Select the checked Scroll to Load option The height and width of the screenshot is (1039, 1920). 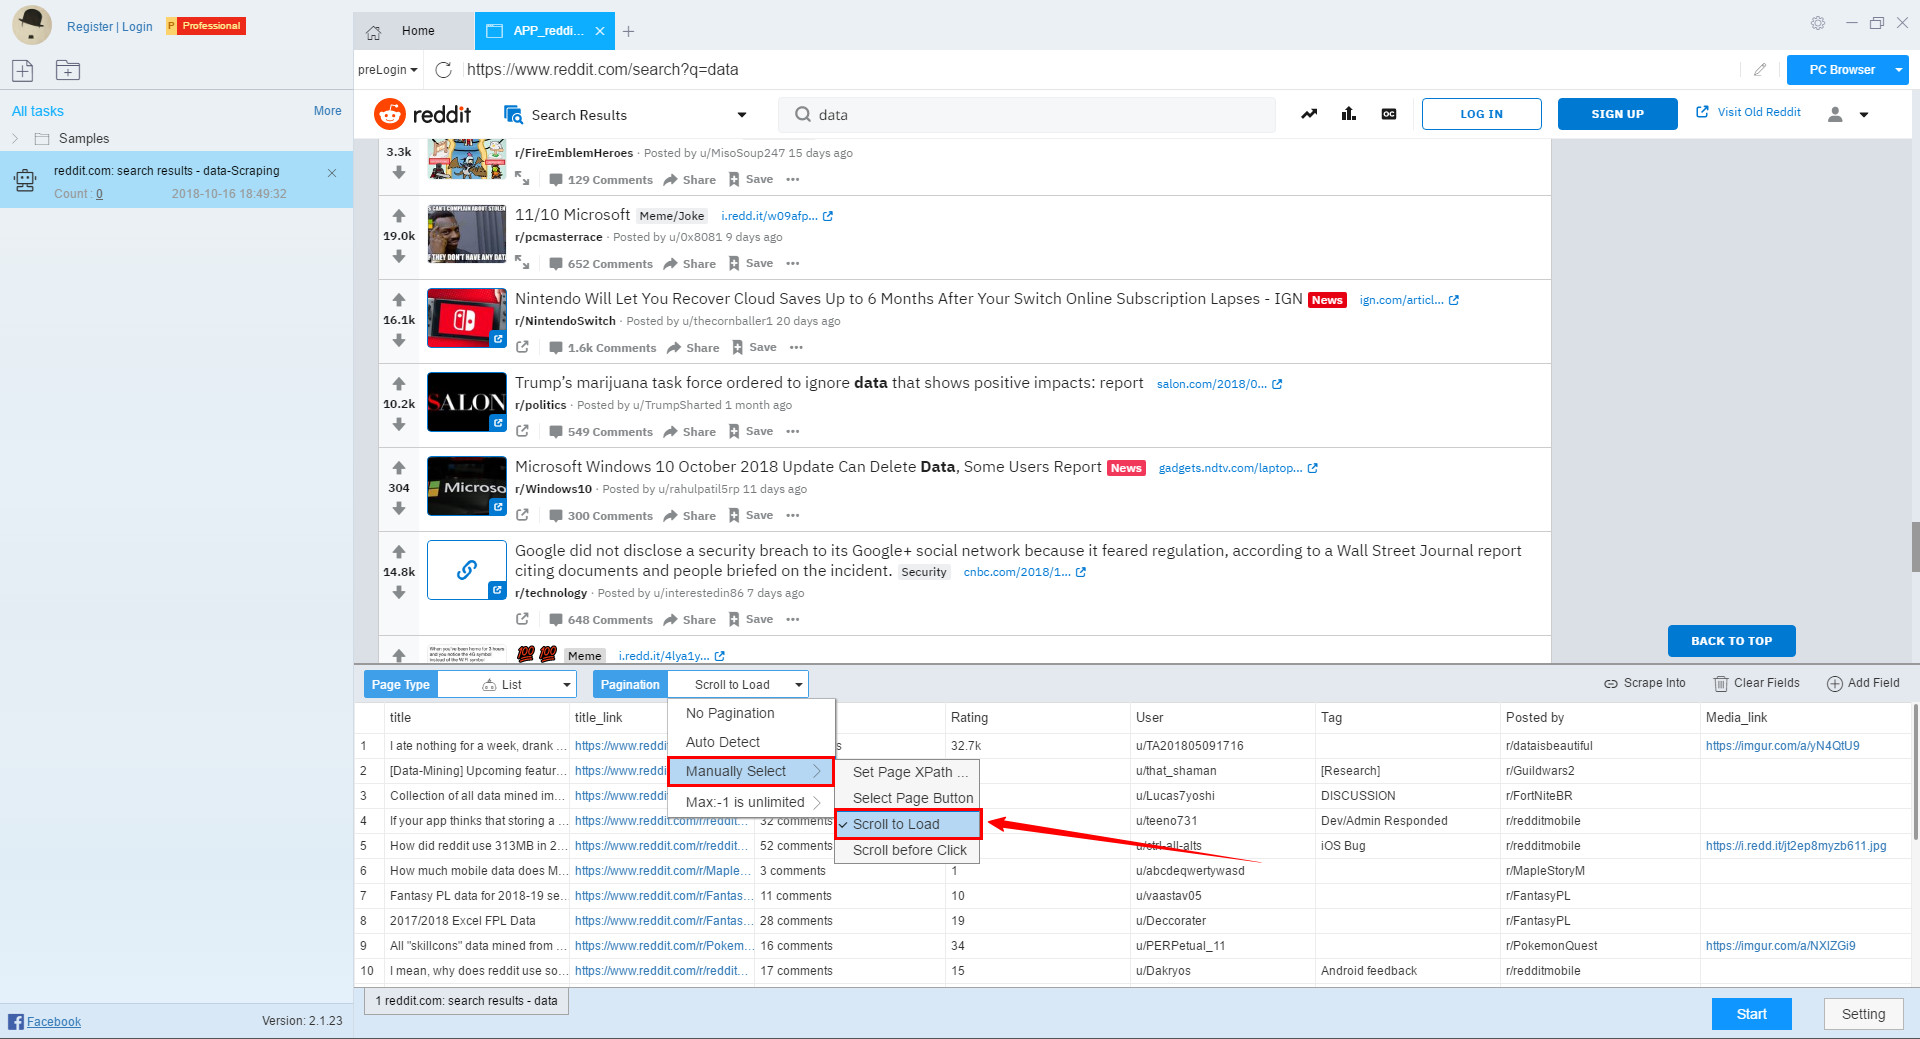(x=908, y=824)
